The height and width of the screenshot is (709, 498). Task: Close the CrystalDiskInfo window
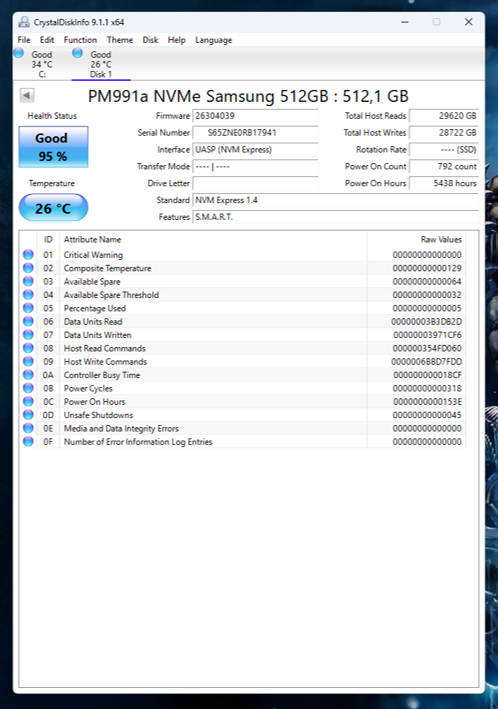point(469,22)
